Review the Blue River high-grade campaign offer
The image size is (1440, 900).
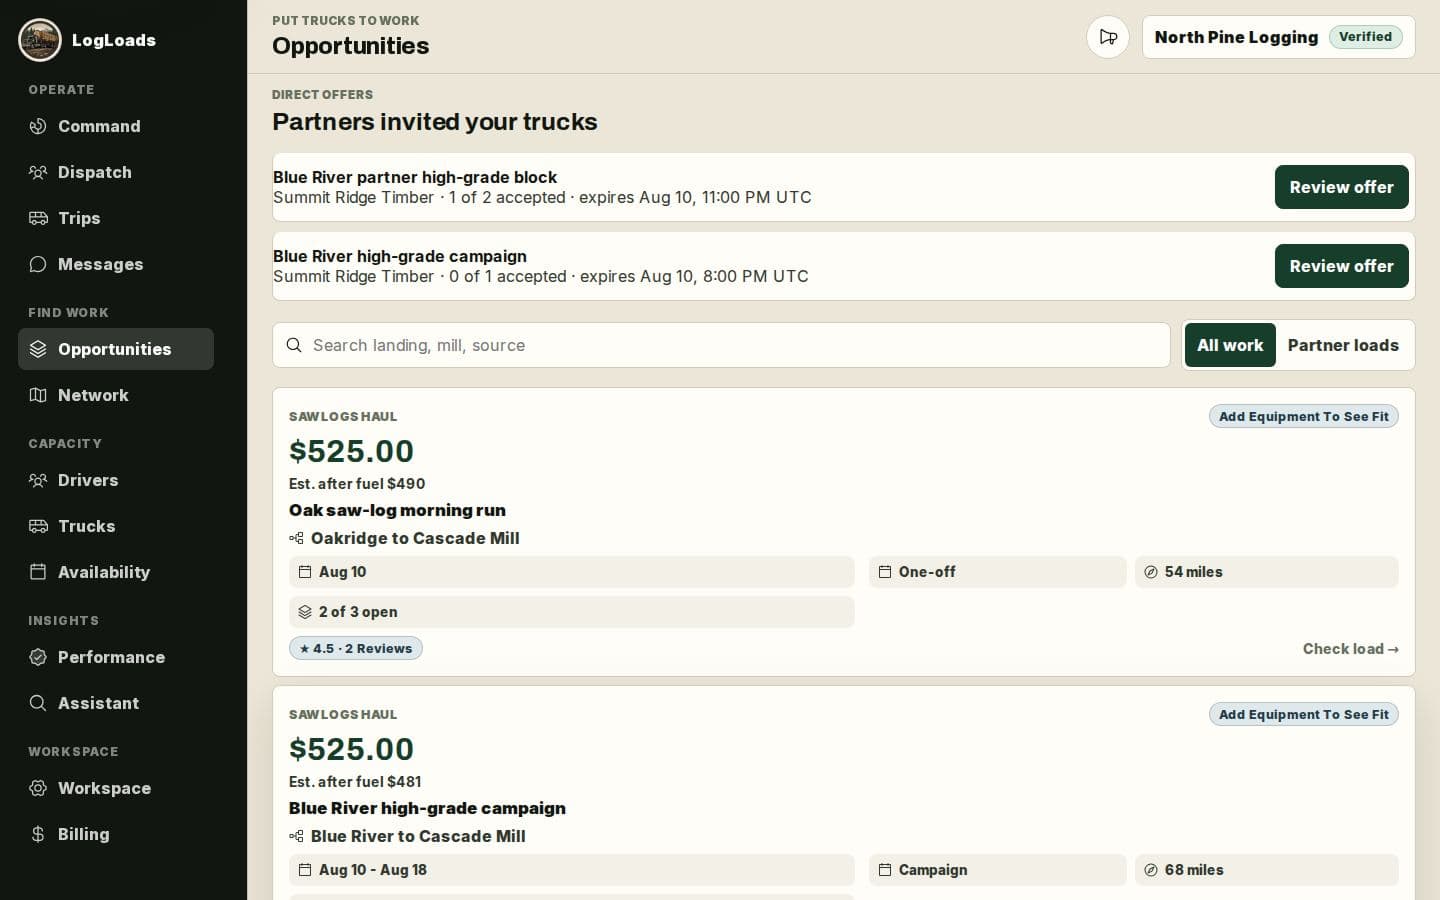click(x=1341, y=266)
